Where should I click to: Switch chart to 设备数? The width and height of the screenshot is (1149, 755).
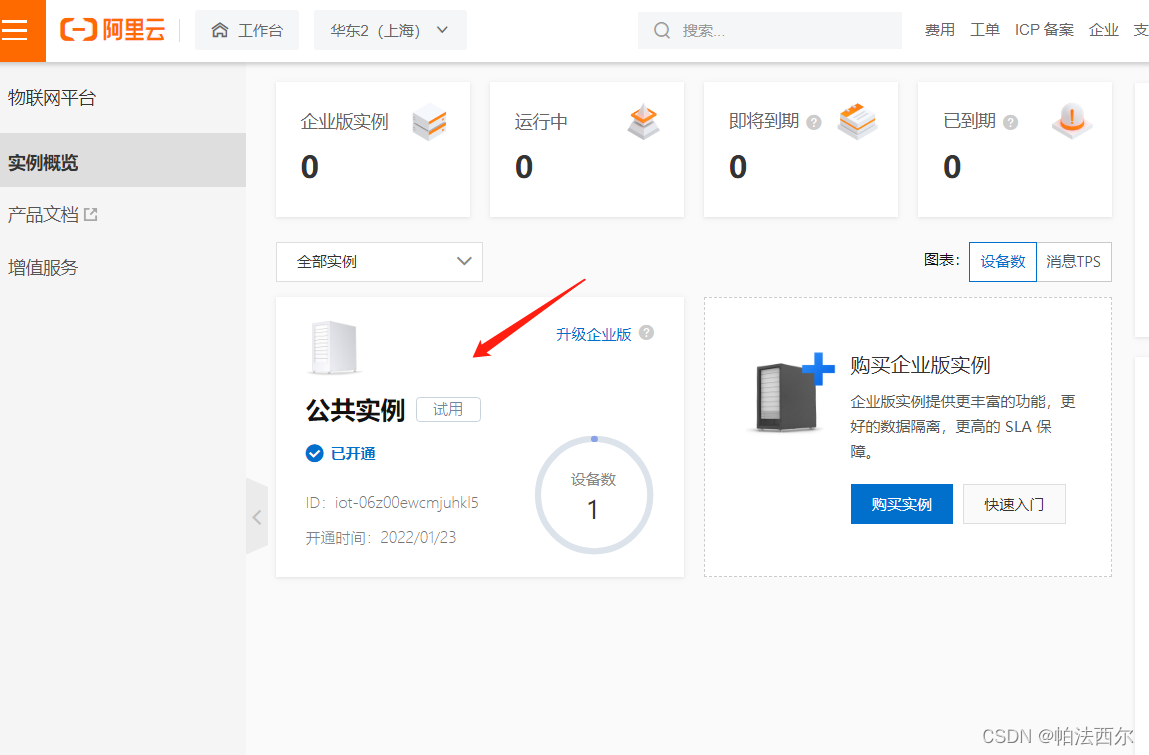[1002, 262]
